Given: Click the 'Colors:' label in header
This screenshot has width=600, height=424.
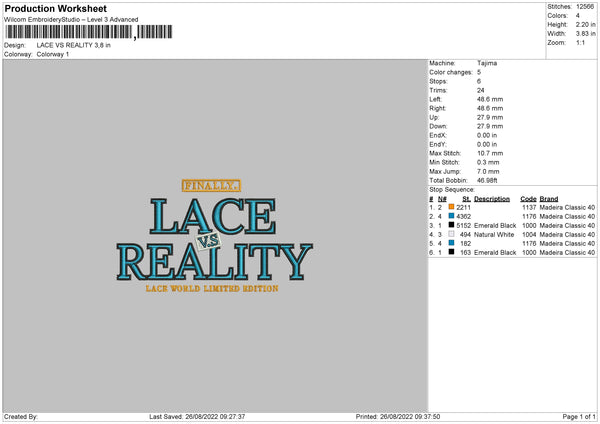Looking at the screenshot, I should [557, 16].
